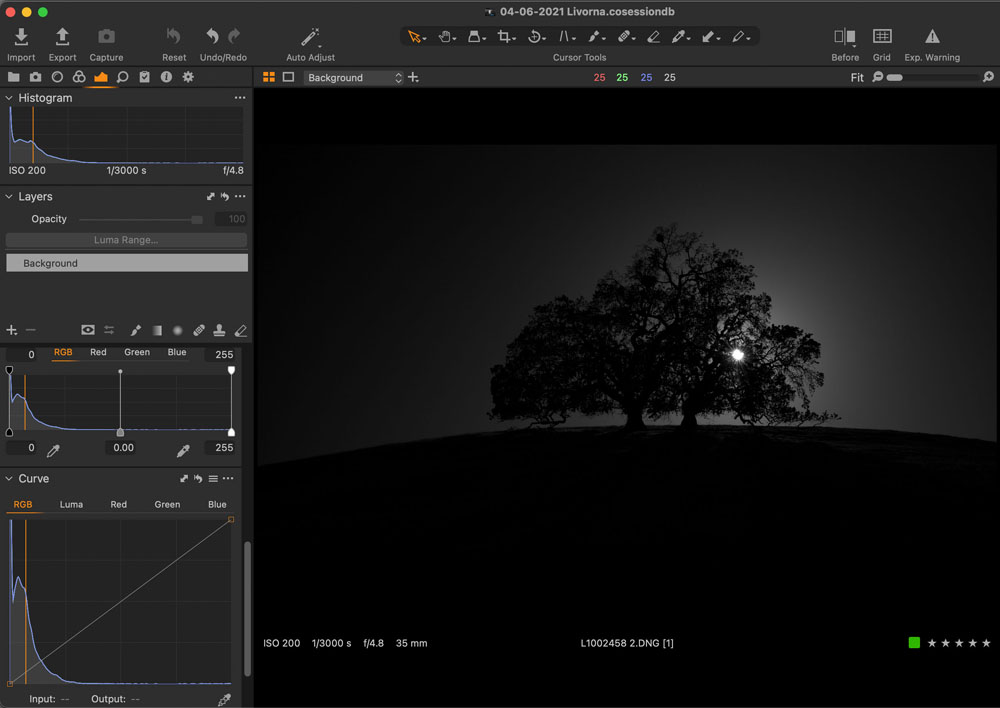Open the Exposure tool tab
Screen dimensions: 1000x708
(101, 77)
